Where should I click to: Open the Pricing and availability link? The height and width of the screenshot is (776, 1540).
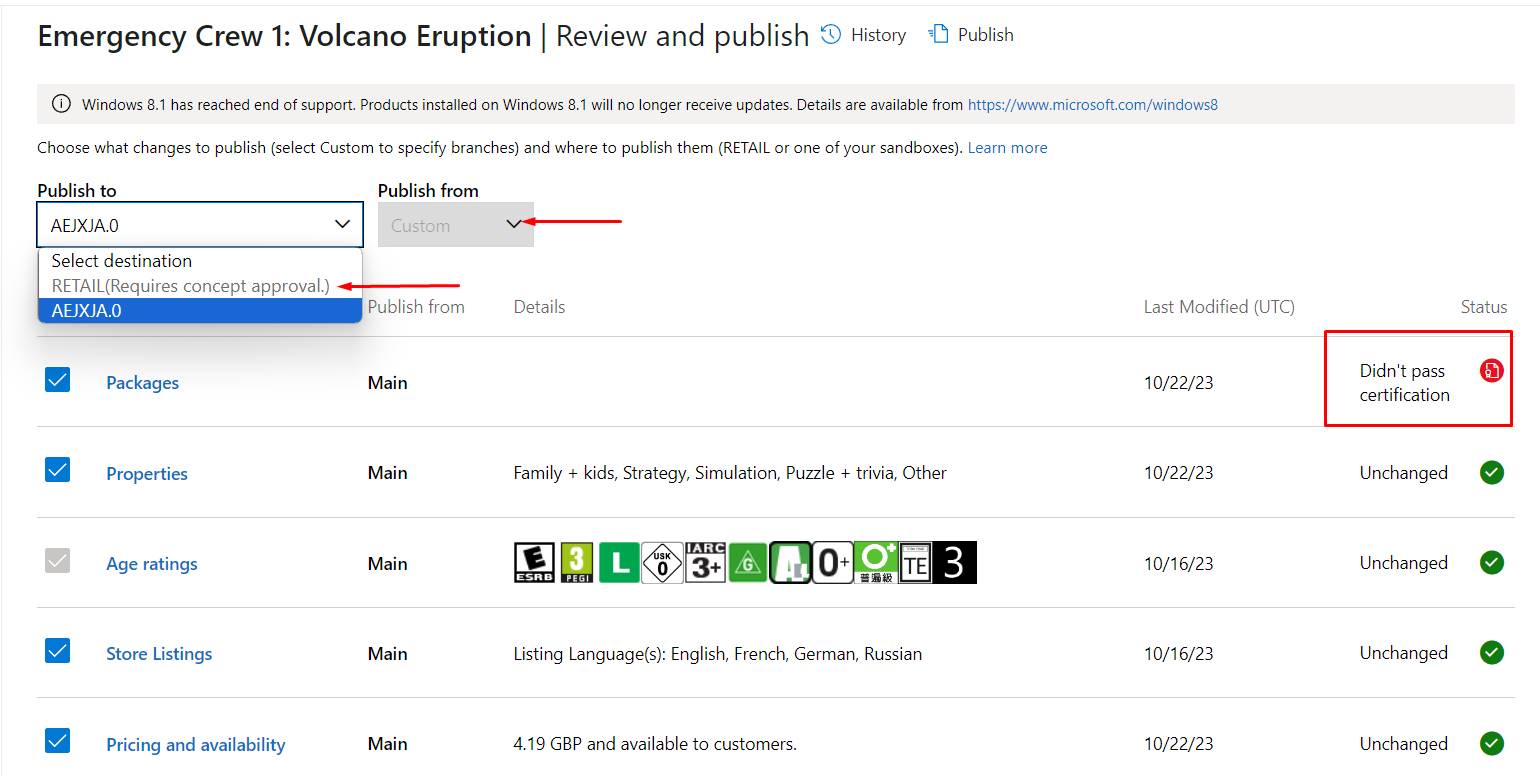196,745
